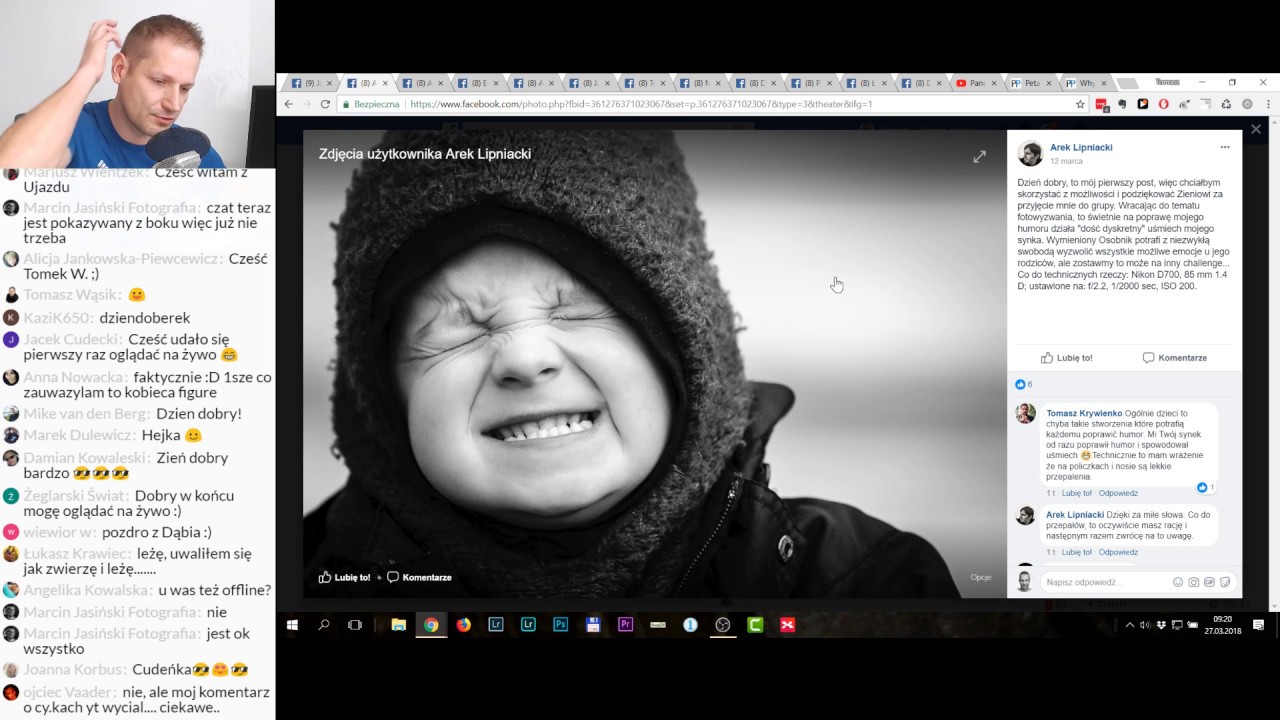1280x720 pixels.
Task: Open Windows search from taskbar
Action: tap(324, 625)
